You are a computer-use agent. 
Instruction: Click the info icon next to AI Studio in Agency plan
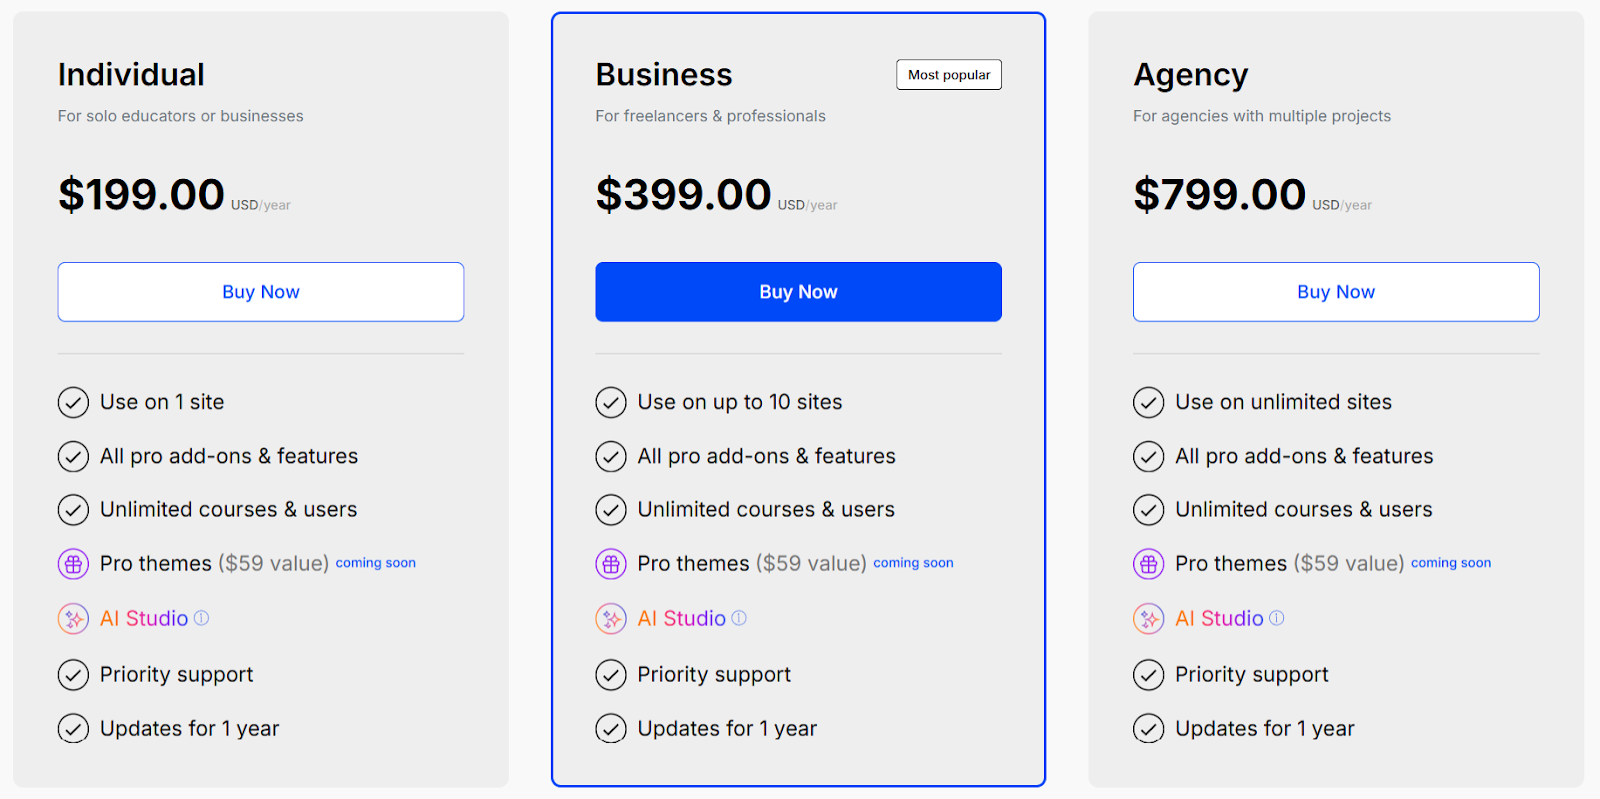[x=1277, y=618]
